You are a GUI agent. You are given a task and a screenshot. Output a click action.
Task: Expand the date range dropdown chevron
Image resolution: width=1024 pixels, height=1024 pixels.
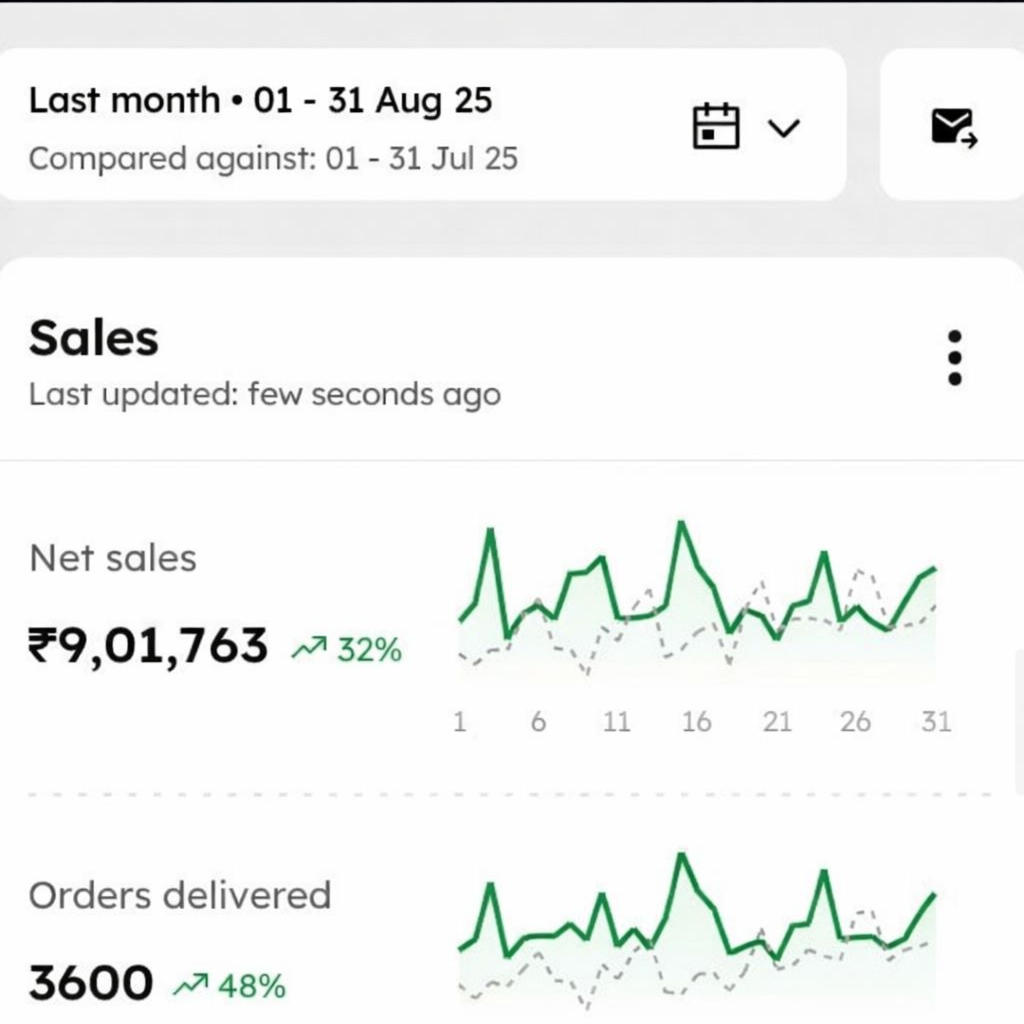[x=784, y=128]
